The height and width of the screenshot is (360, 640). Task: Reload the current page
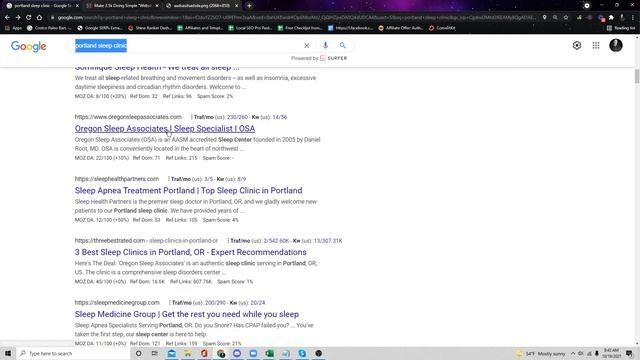[29, 18]
